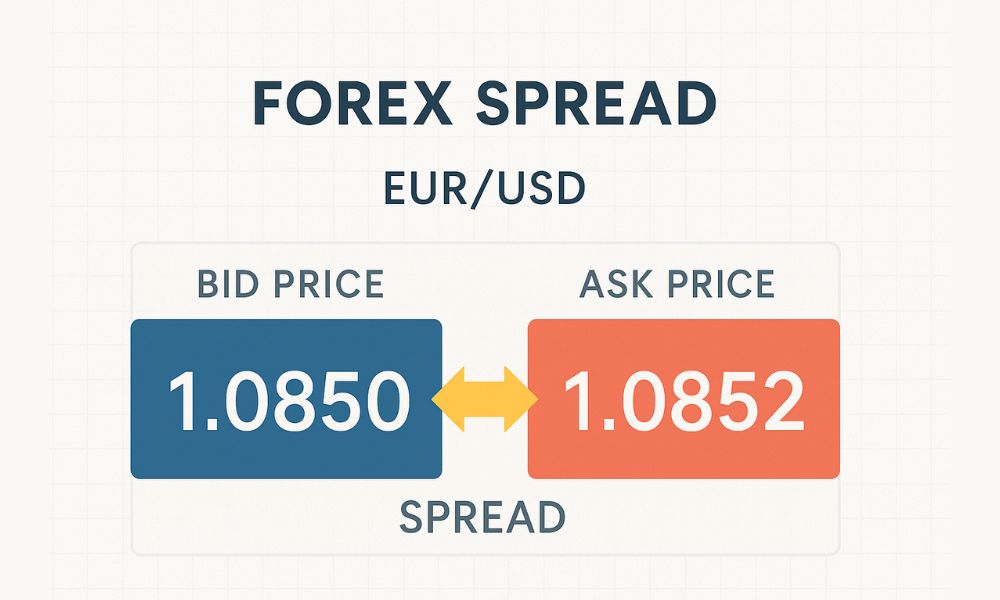Click the leading 1 in the ask price
Screen dimensions: 1000x600
pyautogui.click(x=579, y=400)
